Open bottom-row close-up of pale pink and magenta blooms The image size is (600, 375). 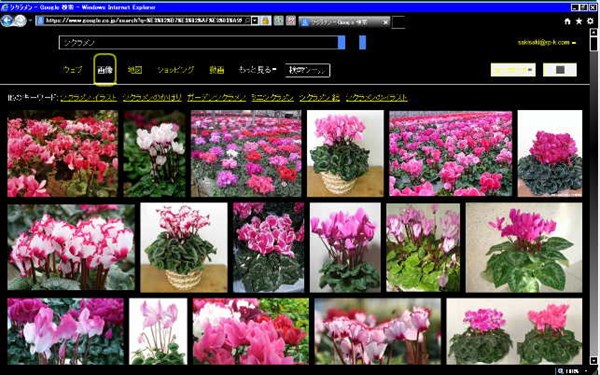point(66,331)
